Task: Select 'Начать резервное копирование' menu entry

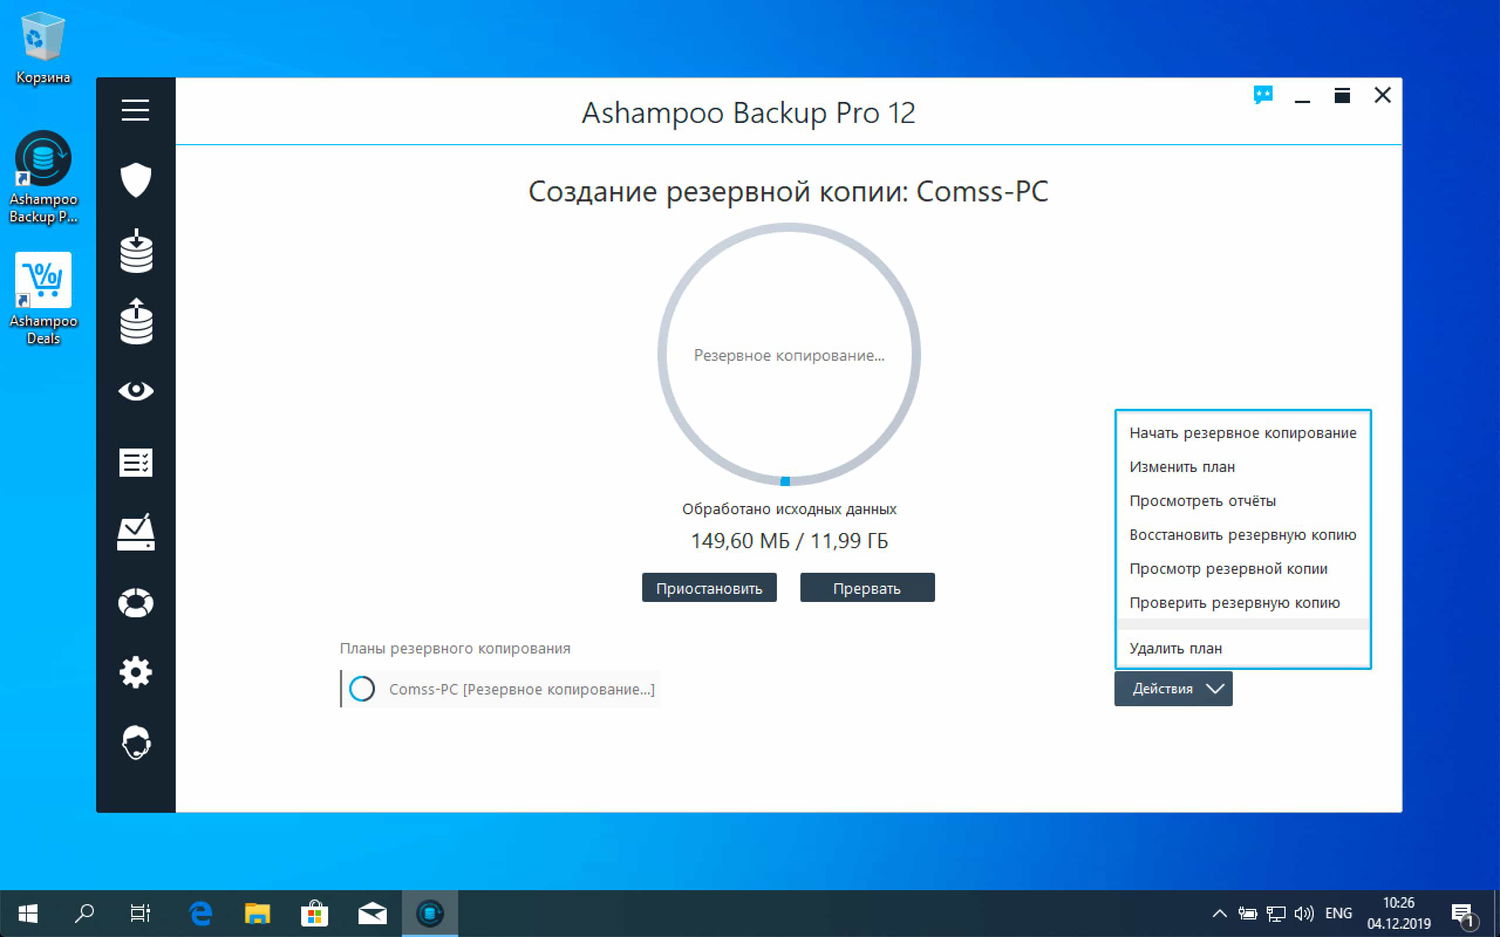Action: pos(1243,433)
